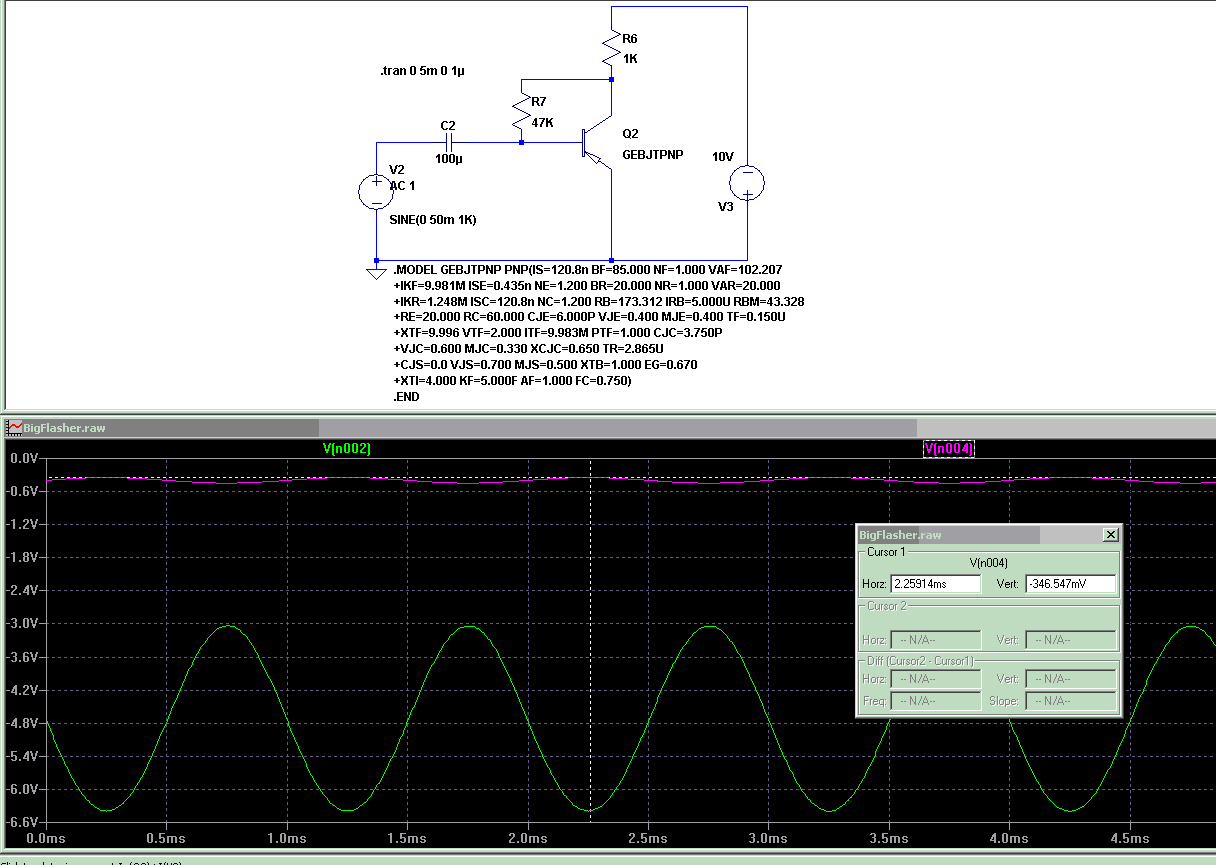Select resistor R6 1K in schematic
This screenshot has width=1216, height=865.
coord(611,49)
